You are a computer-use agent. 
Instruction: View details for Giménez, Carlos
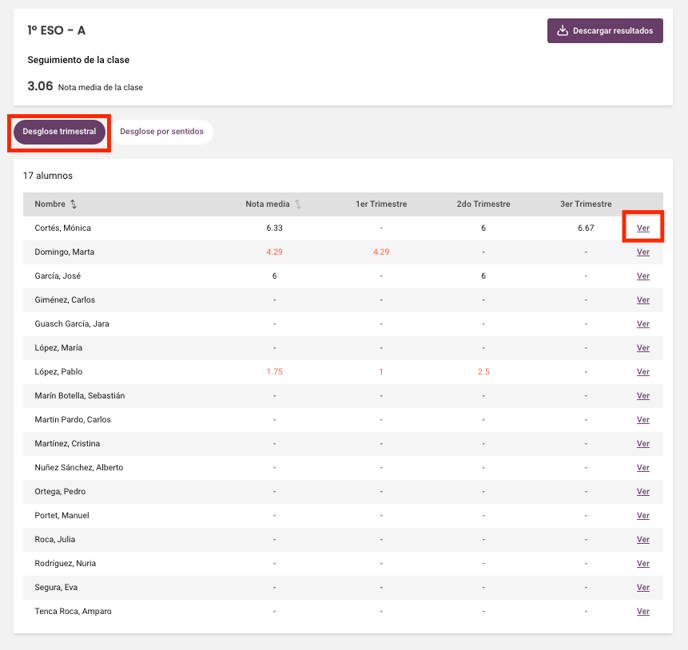(643, 300)
